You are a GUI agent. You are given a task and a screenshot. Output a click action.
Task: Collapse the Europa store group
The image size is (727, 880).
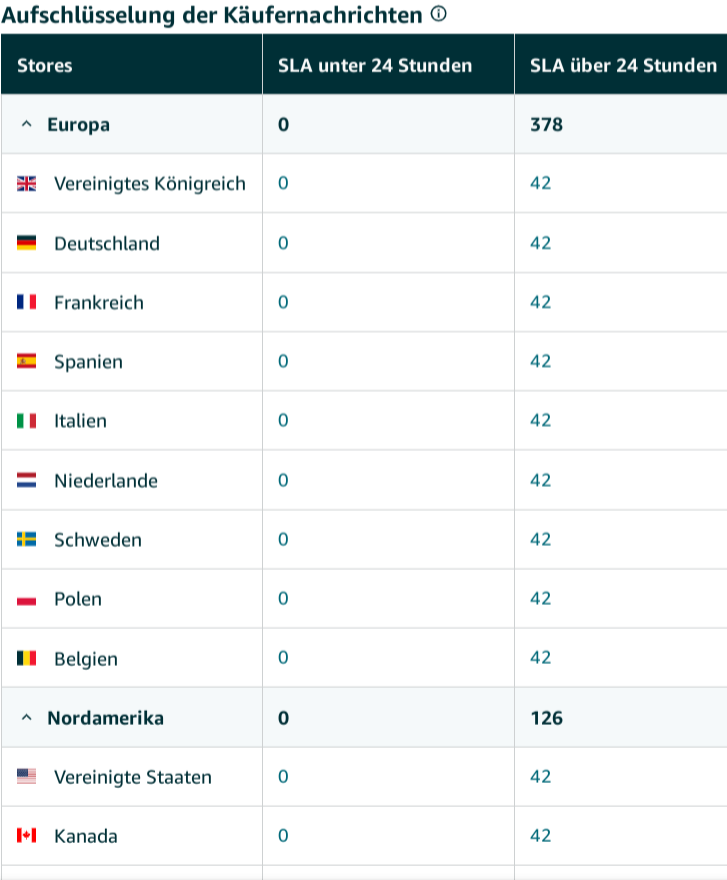click(x=26, y=124)
